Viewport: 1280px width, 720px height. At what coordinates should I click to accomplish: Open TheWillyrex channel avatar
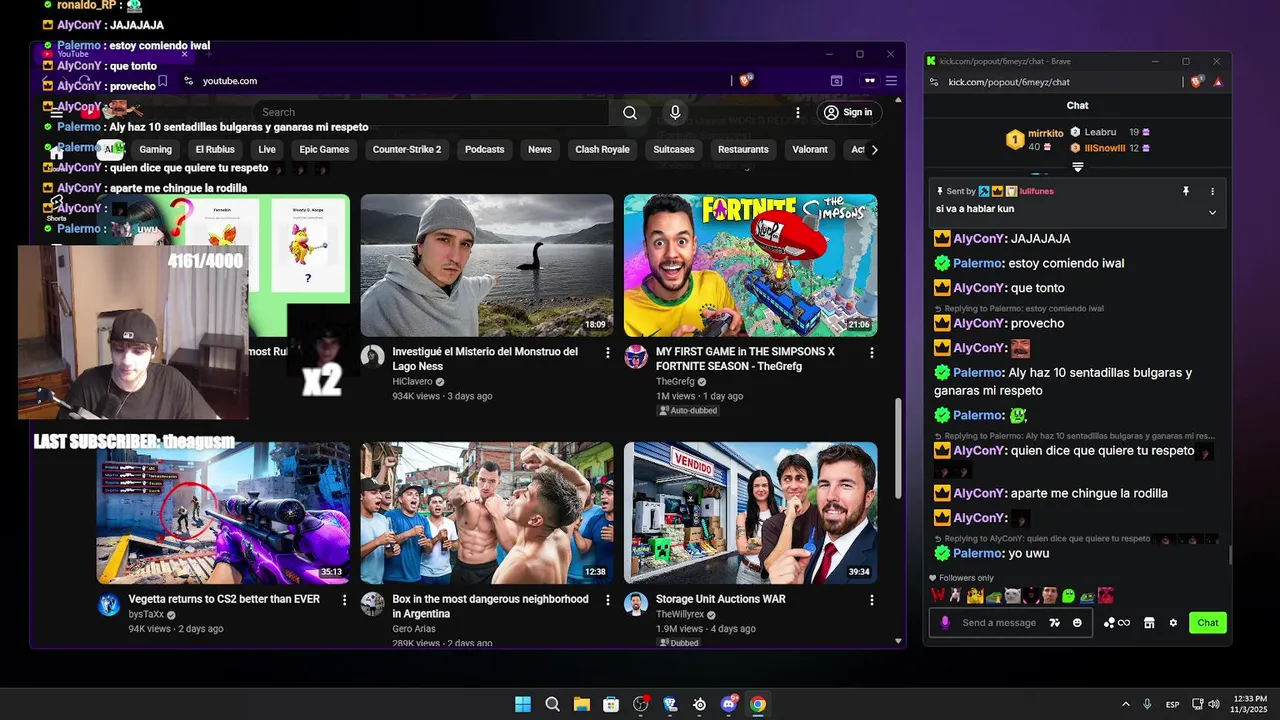636,604
